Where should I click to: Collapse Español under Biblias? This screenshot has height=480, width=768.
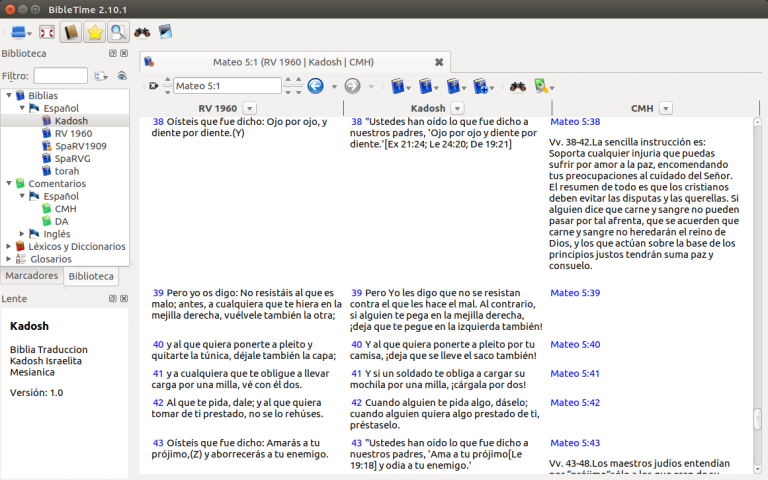point(22,108)
